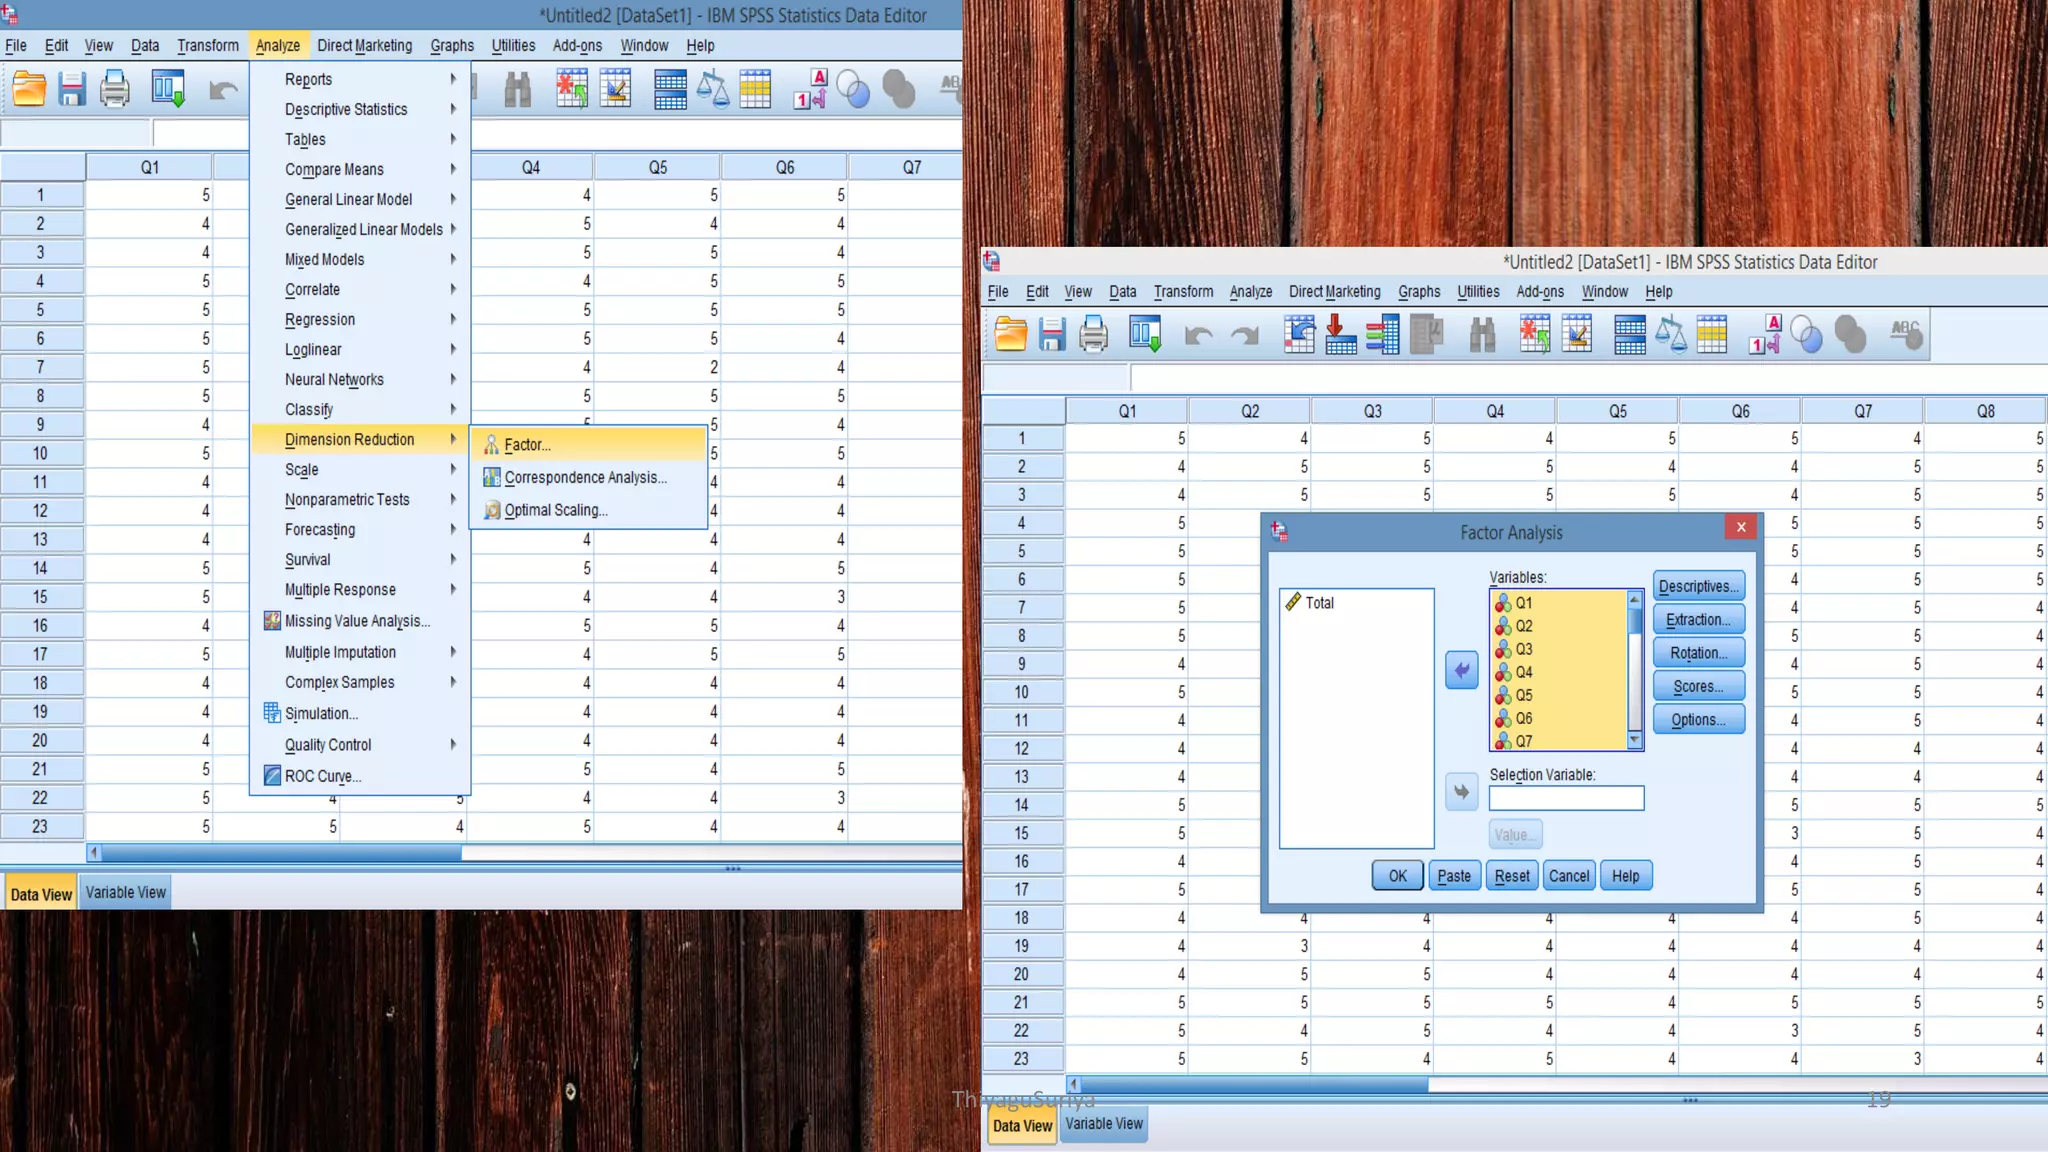This screenshot has width=2048, height=1152.
Task: Click Split File icon in right toolbar
Action: [x=1629, y=334]
